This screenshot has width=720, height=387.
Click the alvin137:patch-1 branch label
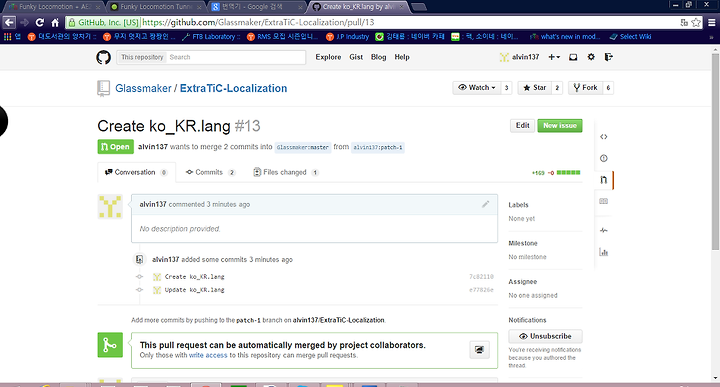point(378,147)
